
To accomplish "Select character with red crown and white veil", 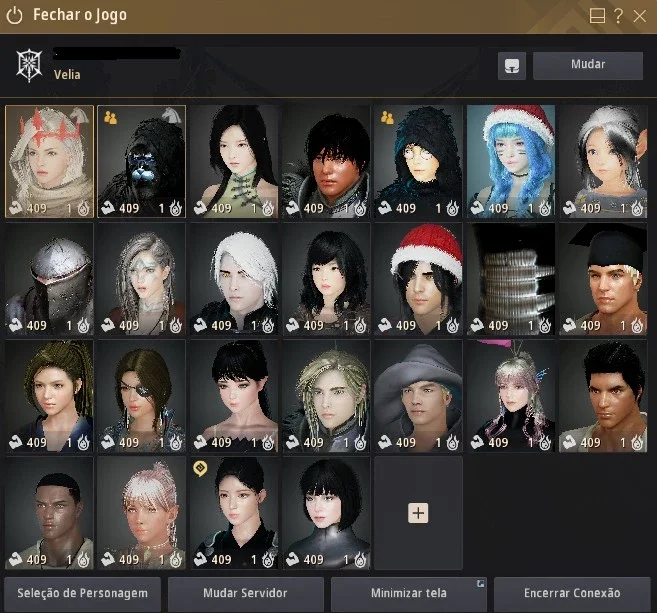I will [x=49, y=161].
